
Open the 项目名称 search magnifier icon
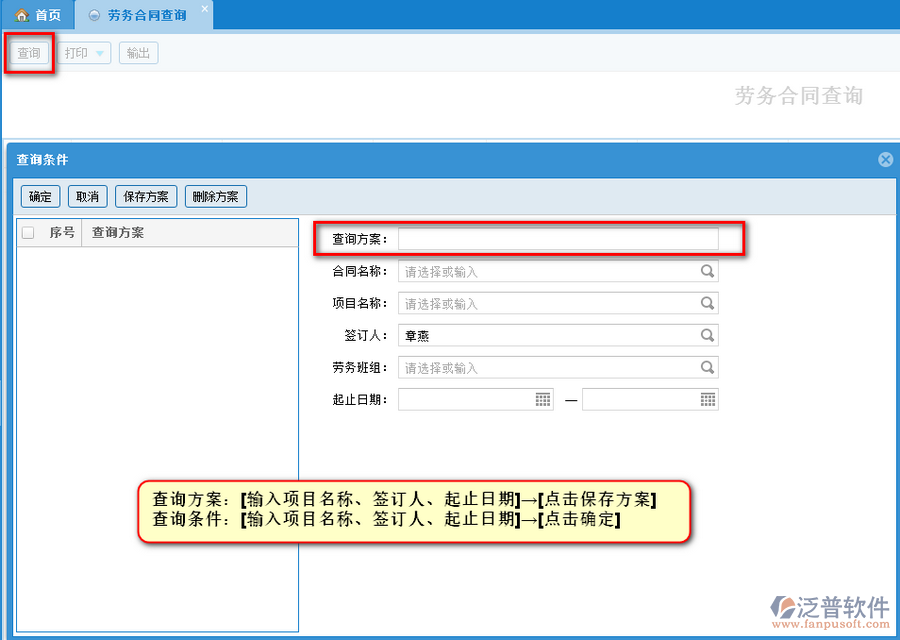click(707, 303)
